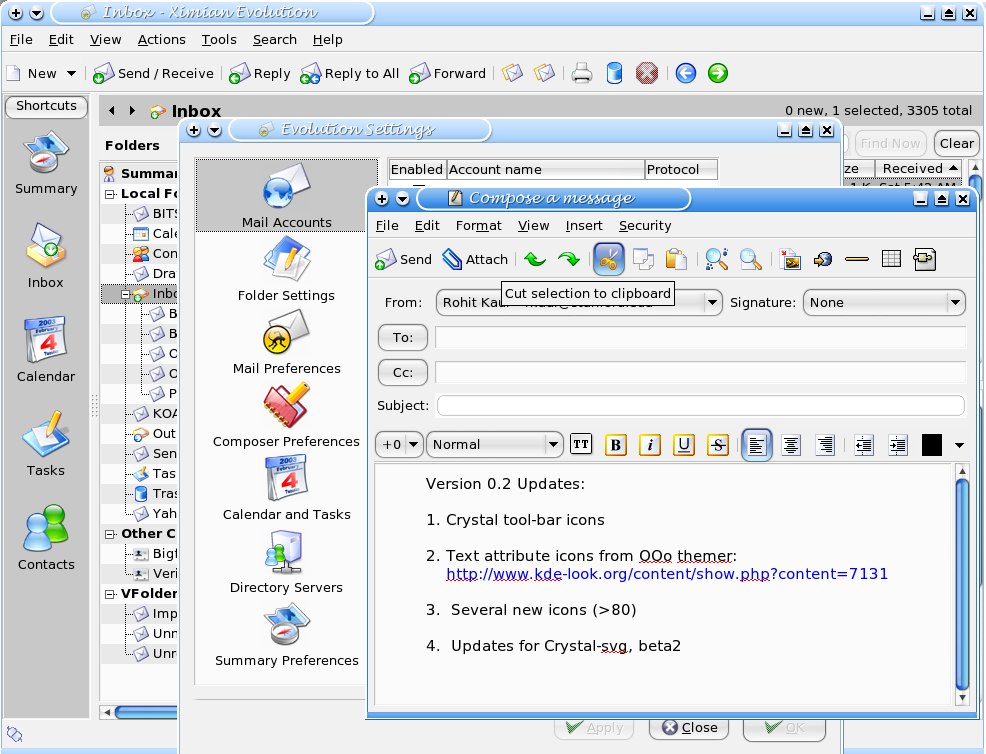Click the Send button in composer window
Viewport: 986px width, 754px height.
coord(403,259)
